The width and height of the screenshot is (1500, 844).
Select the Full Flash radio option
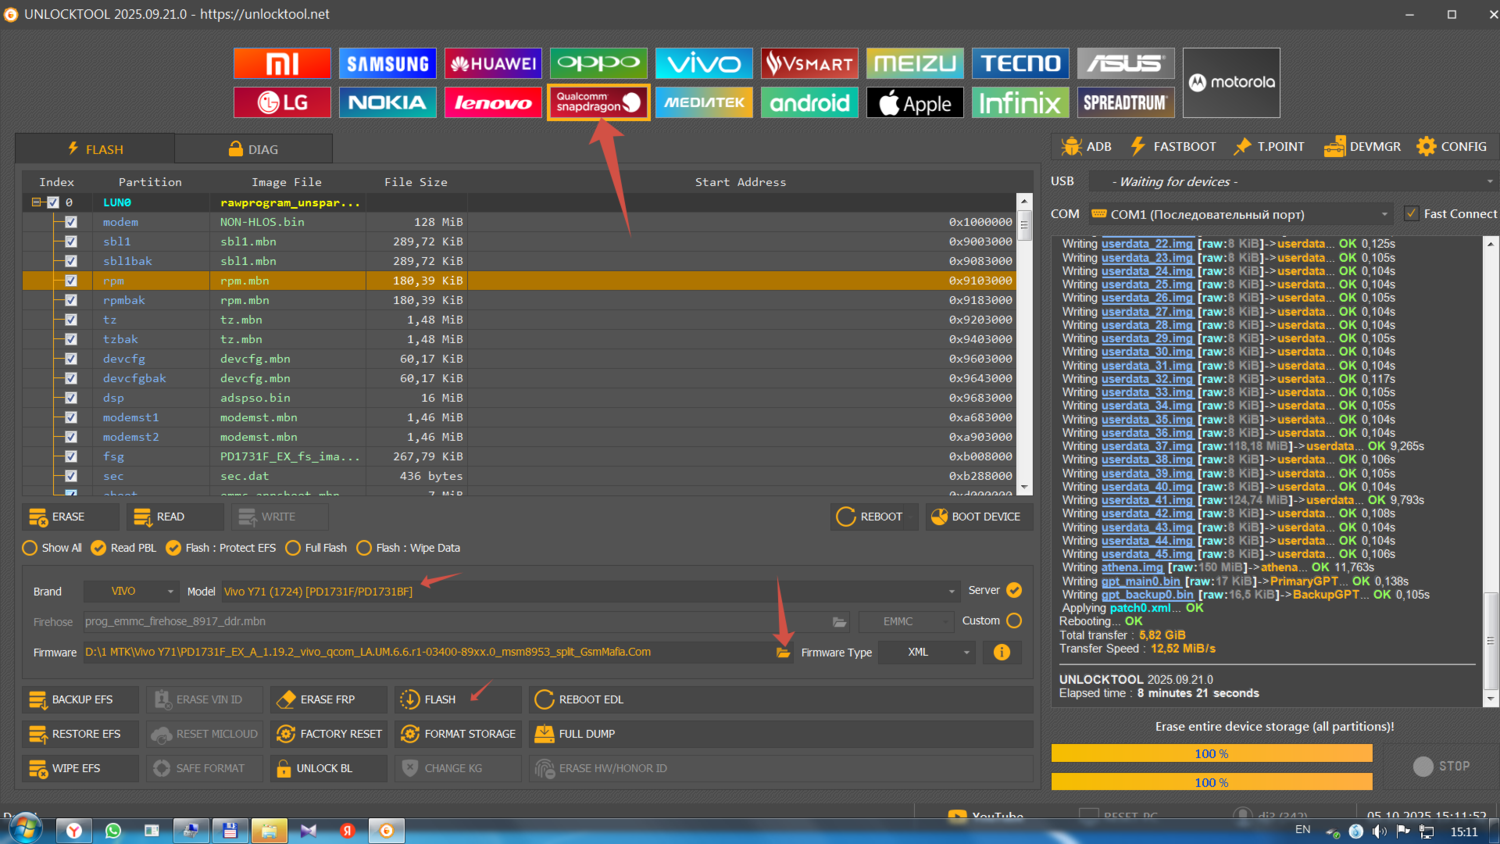point(293,548)
